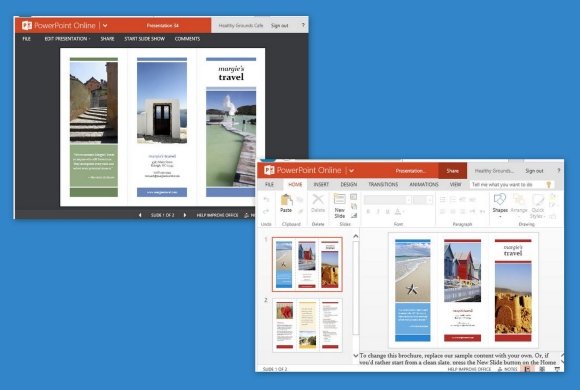Go to previous slide arrow in viewer
The height and width of the screenshot is (390, 580).
tap(140, 215)
